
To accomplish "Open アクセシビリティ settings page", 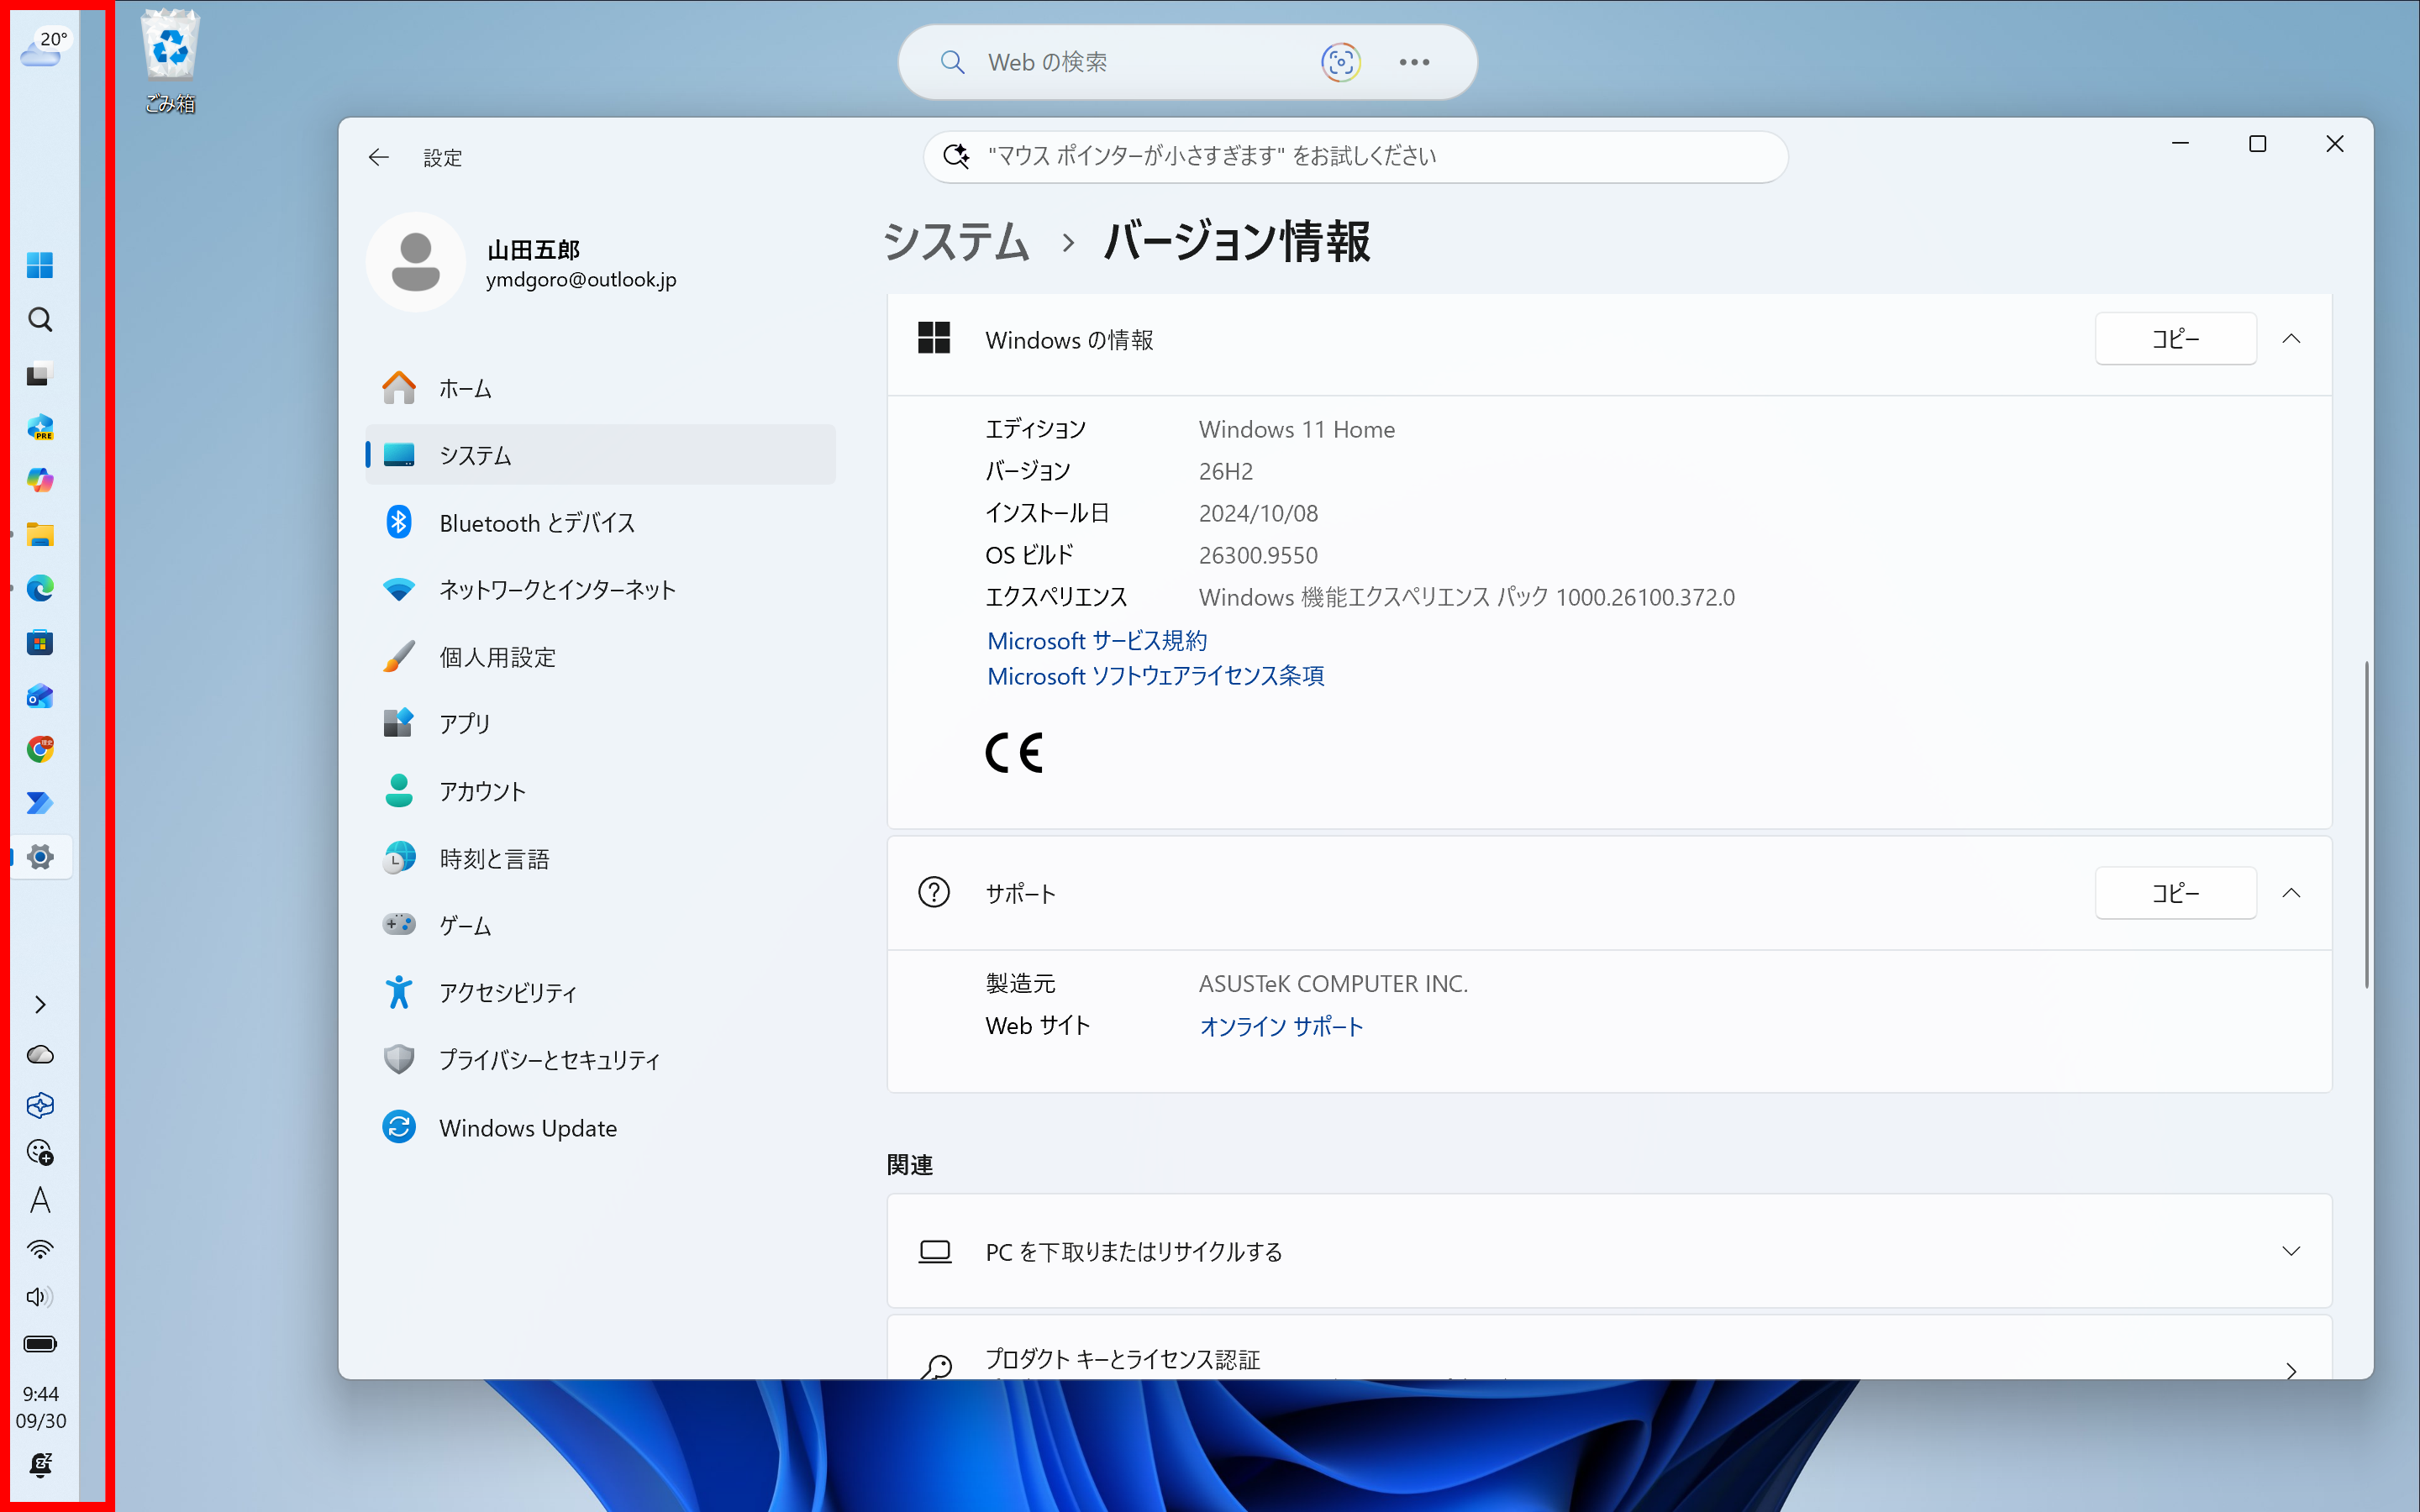I will (600, 992).
